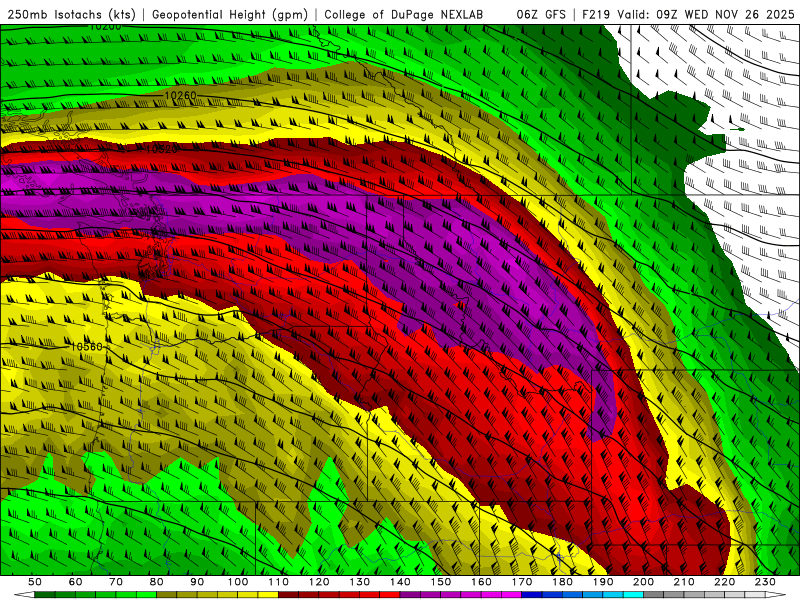
Task: Click the '06Z GFS' model run text
Action: (x=541, y=14)
